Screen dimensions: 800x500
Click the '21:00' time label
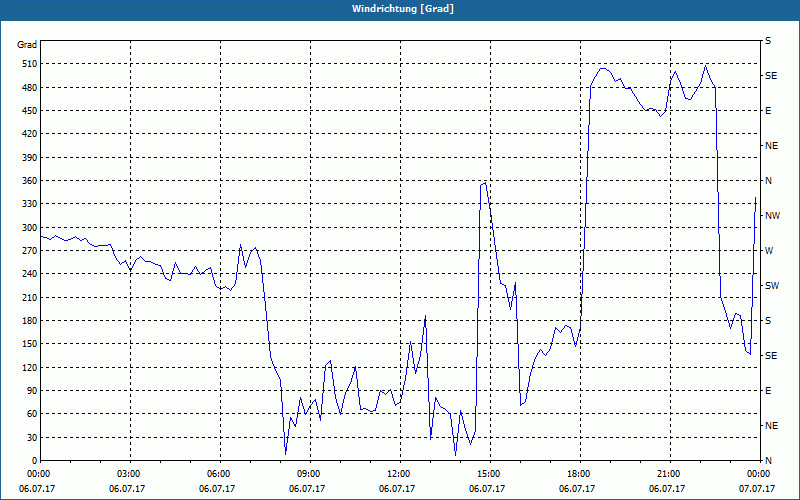[667, 473]
